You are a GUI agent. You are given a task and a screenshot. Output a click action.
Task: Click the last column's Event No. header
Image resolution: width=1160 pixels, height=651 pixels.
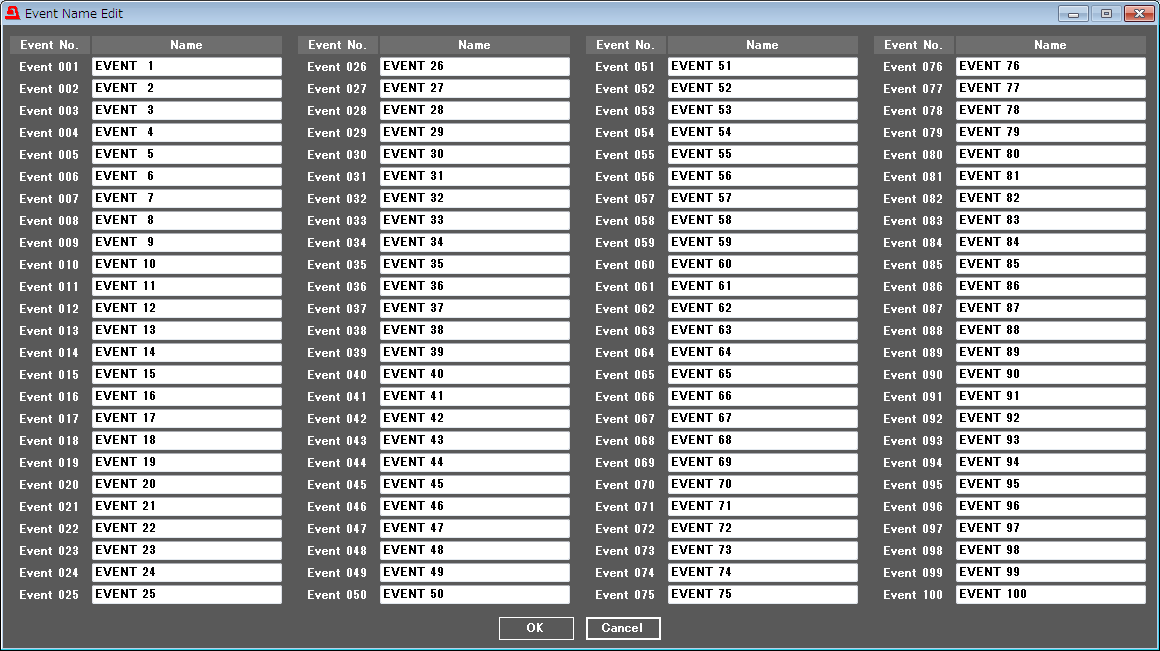coord(913,45)
